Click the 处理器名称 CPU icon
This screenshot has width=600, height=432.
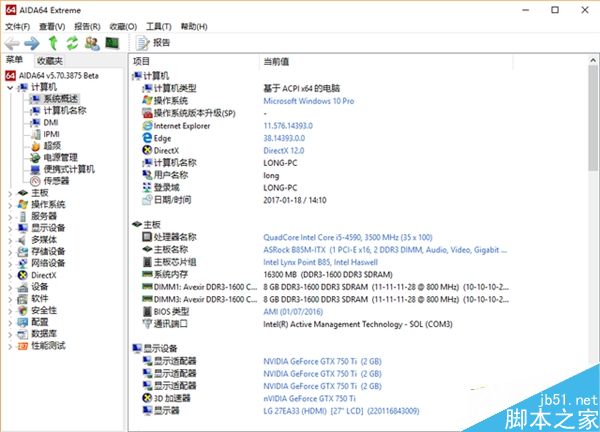147,237
